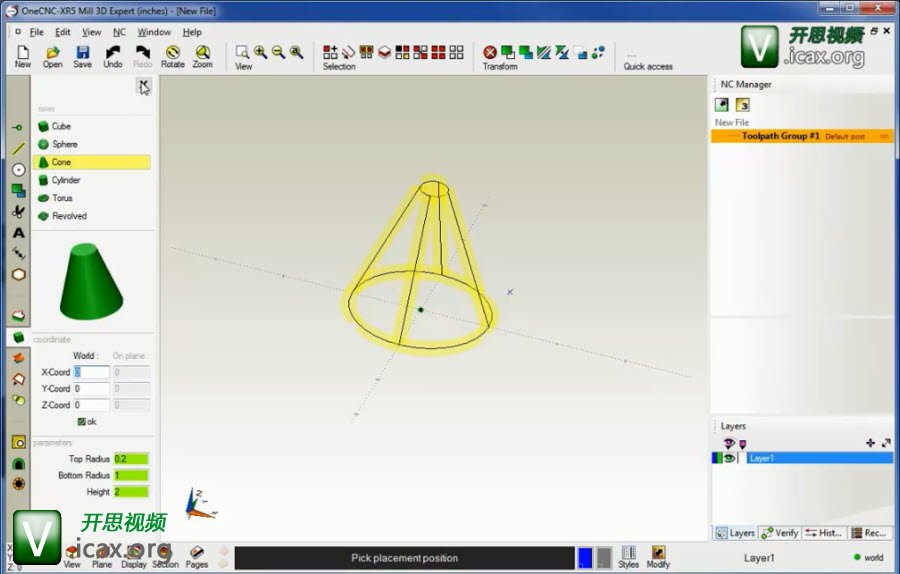Click the text 'A' tool in left sidebar
This screenshot has height=574, width=900.
18,232
